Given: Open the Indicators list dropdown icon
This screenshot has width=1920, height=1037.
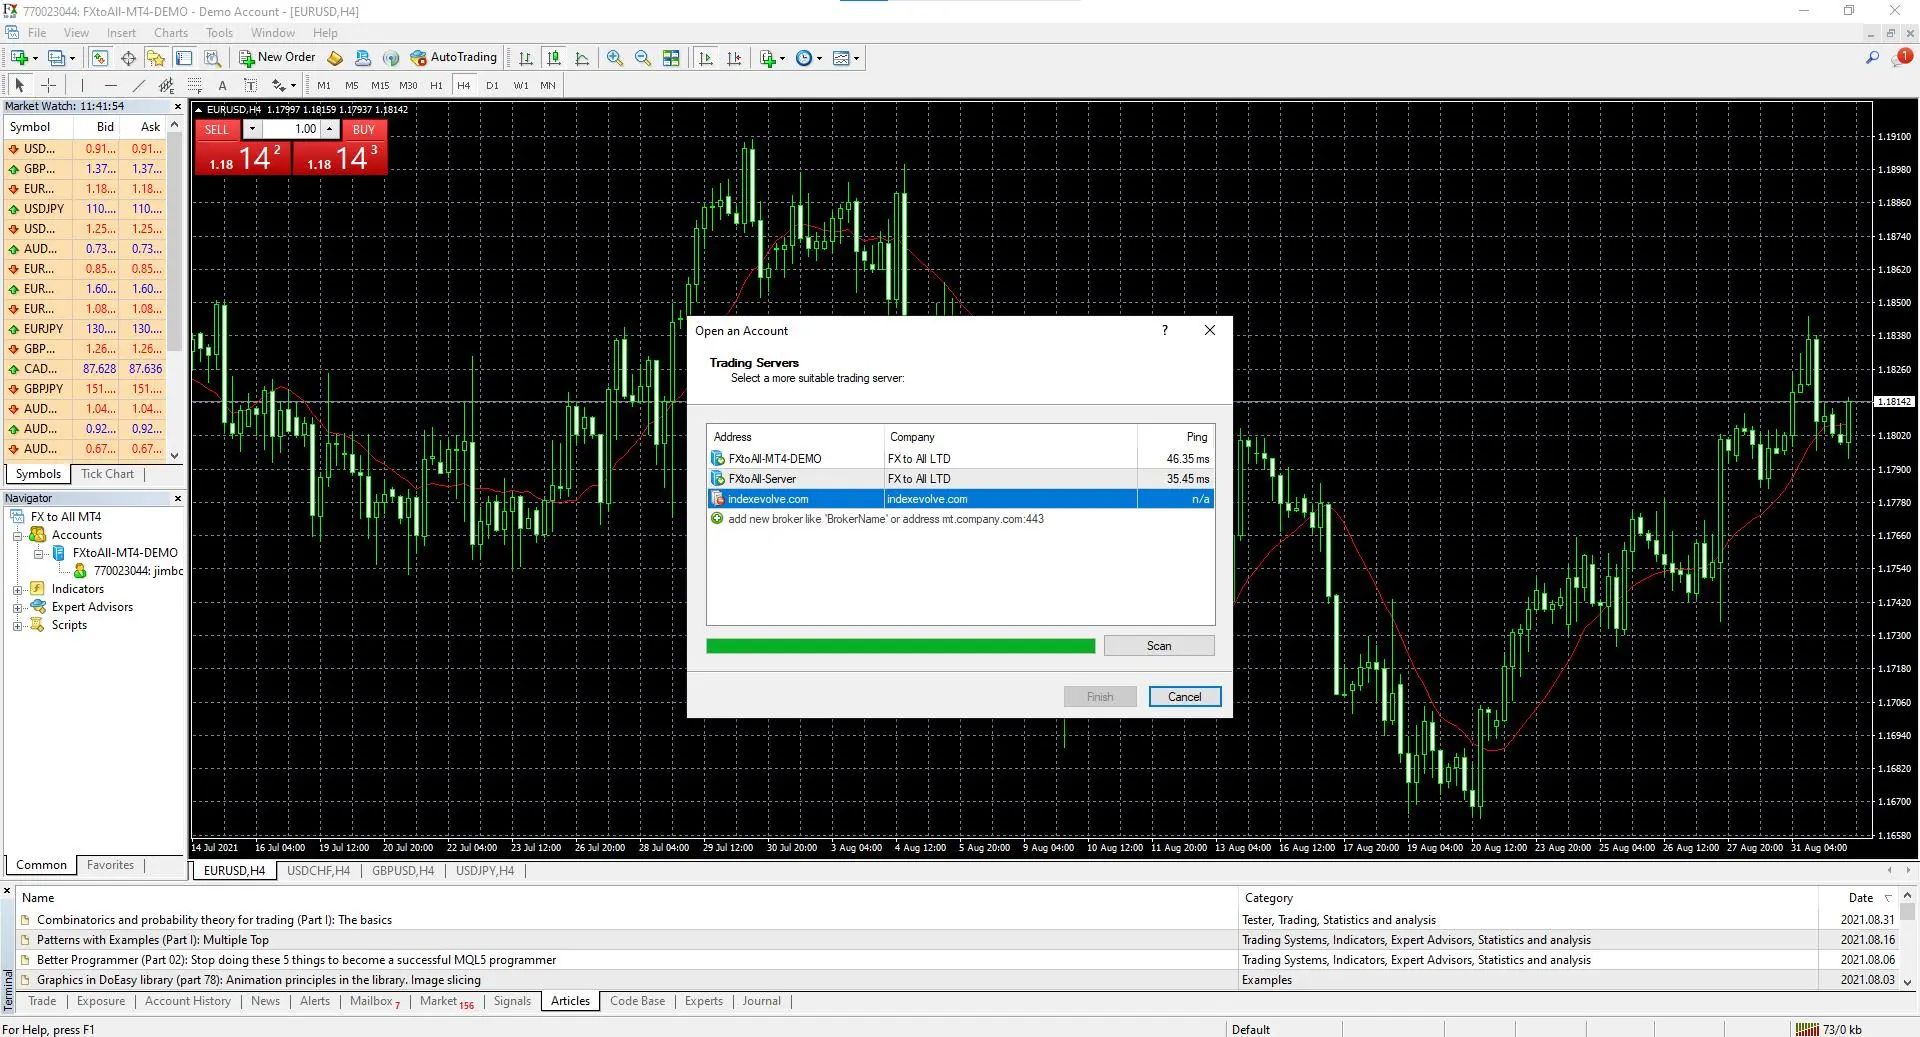Looking at the screenshot, I should (x=772, y=58).
